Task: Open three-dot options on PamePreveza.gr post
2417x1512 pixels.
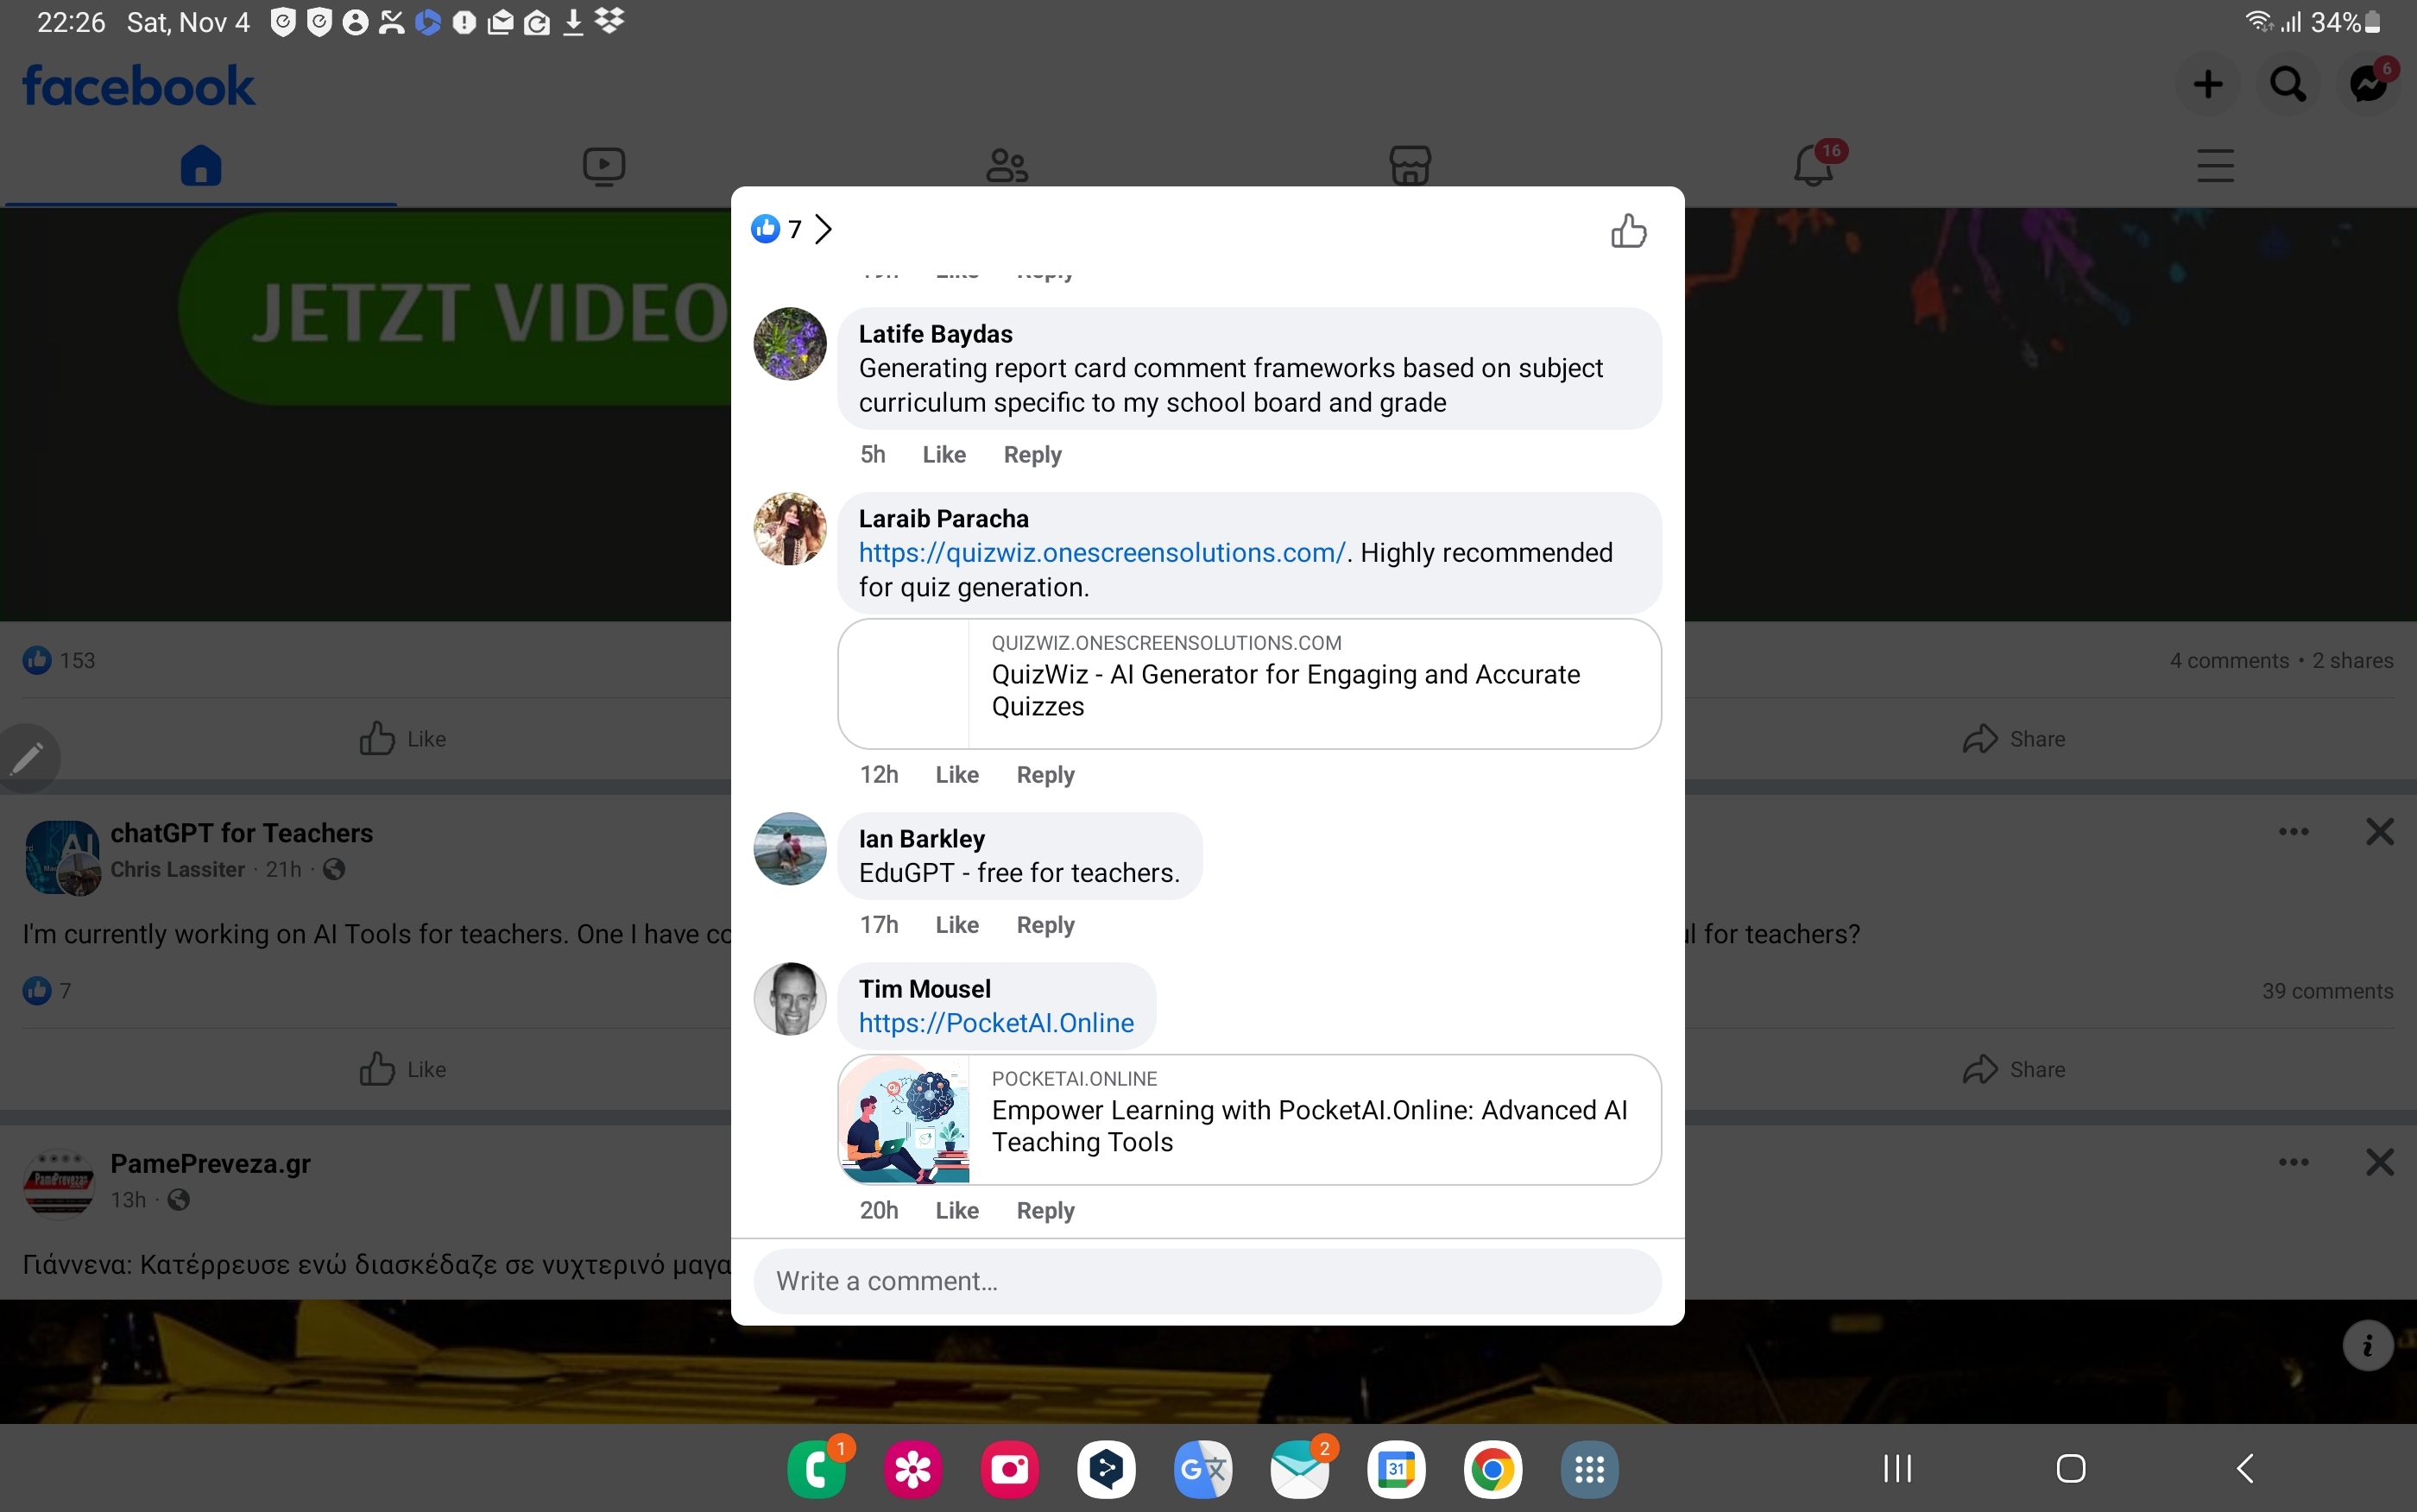Action: [2293, 1162]
